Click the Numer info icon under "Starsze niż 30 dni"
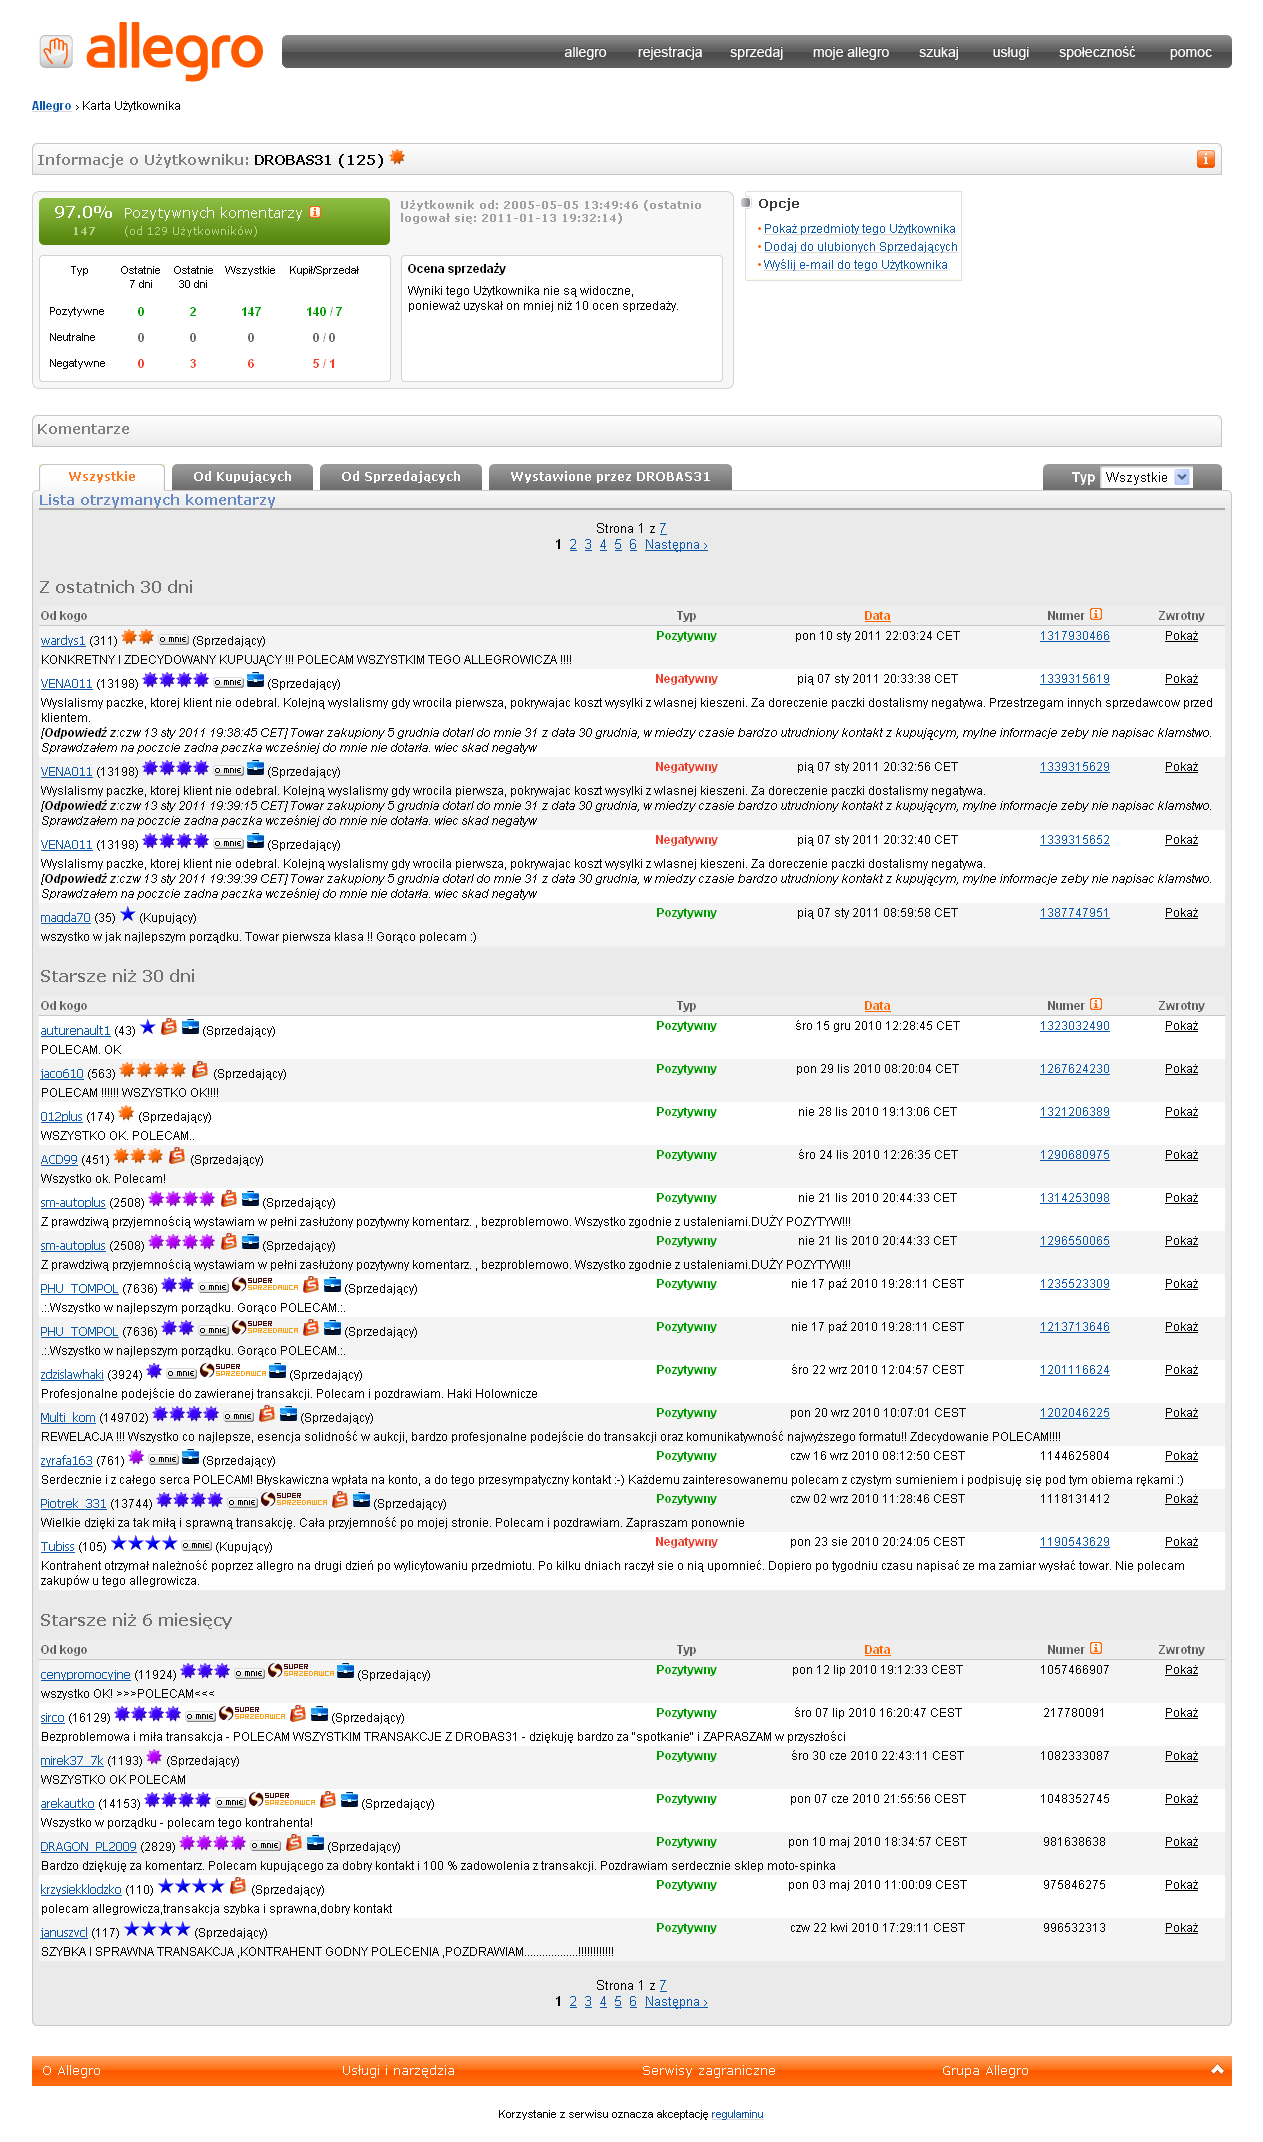Screen dimensions: 1263x2142 1096,1004
